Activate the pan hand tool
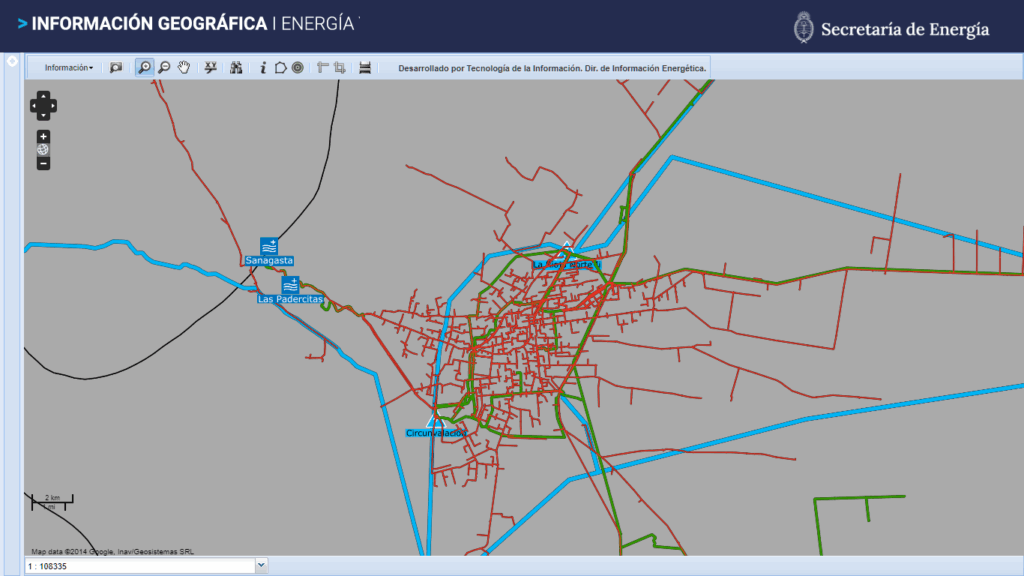This screenshot has height=576, width=1024. [184, 68]
